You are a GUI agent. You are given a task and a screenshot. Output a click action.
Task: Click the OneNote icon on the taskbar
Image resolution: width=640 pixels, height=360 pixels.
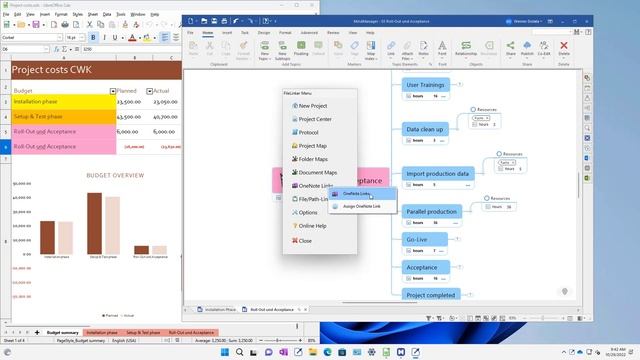(283, 352)
